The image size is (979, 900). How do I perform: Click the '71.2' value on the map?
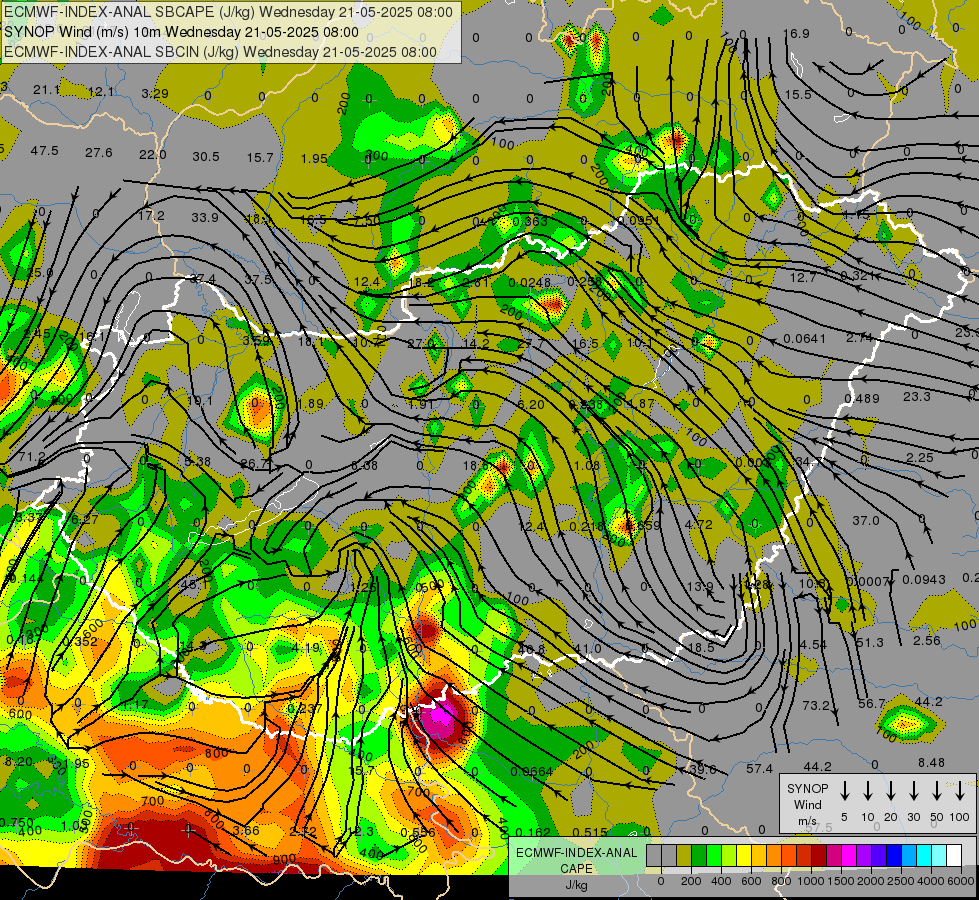click(31, 457)
